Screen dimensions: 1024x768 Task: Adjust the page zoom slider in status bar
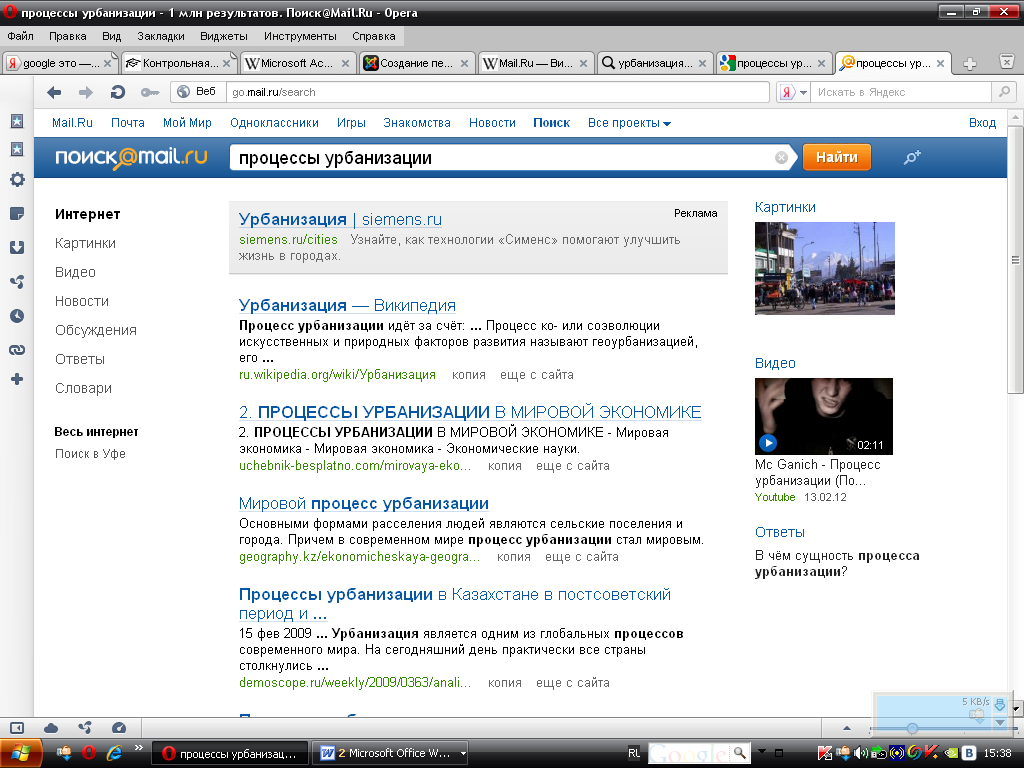[x=912, y=728]
